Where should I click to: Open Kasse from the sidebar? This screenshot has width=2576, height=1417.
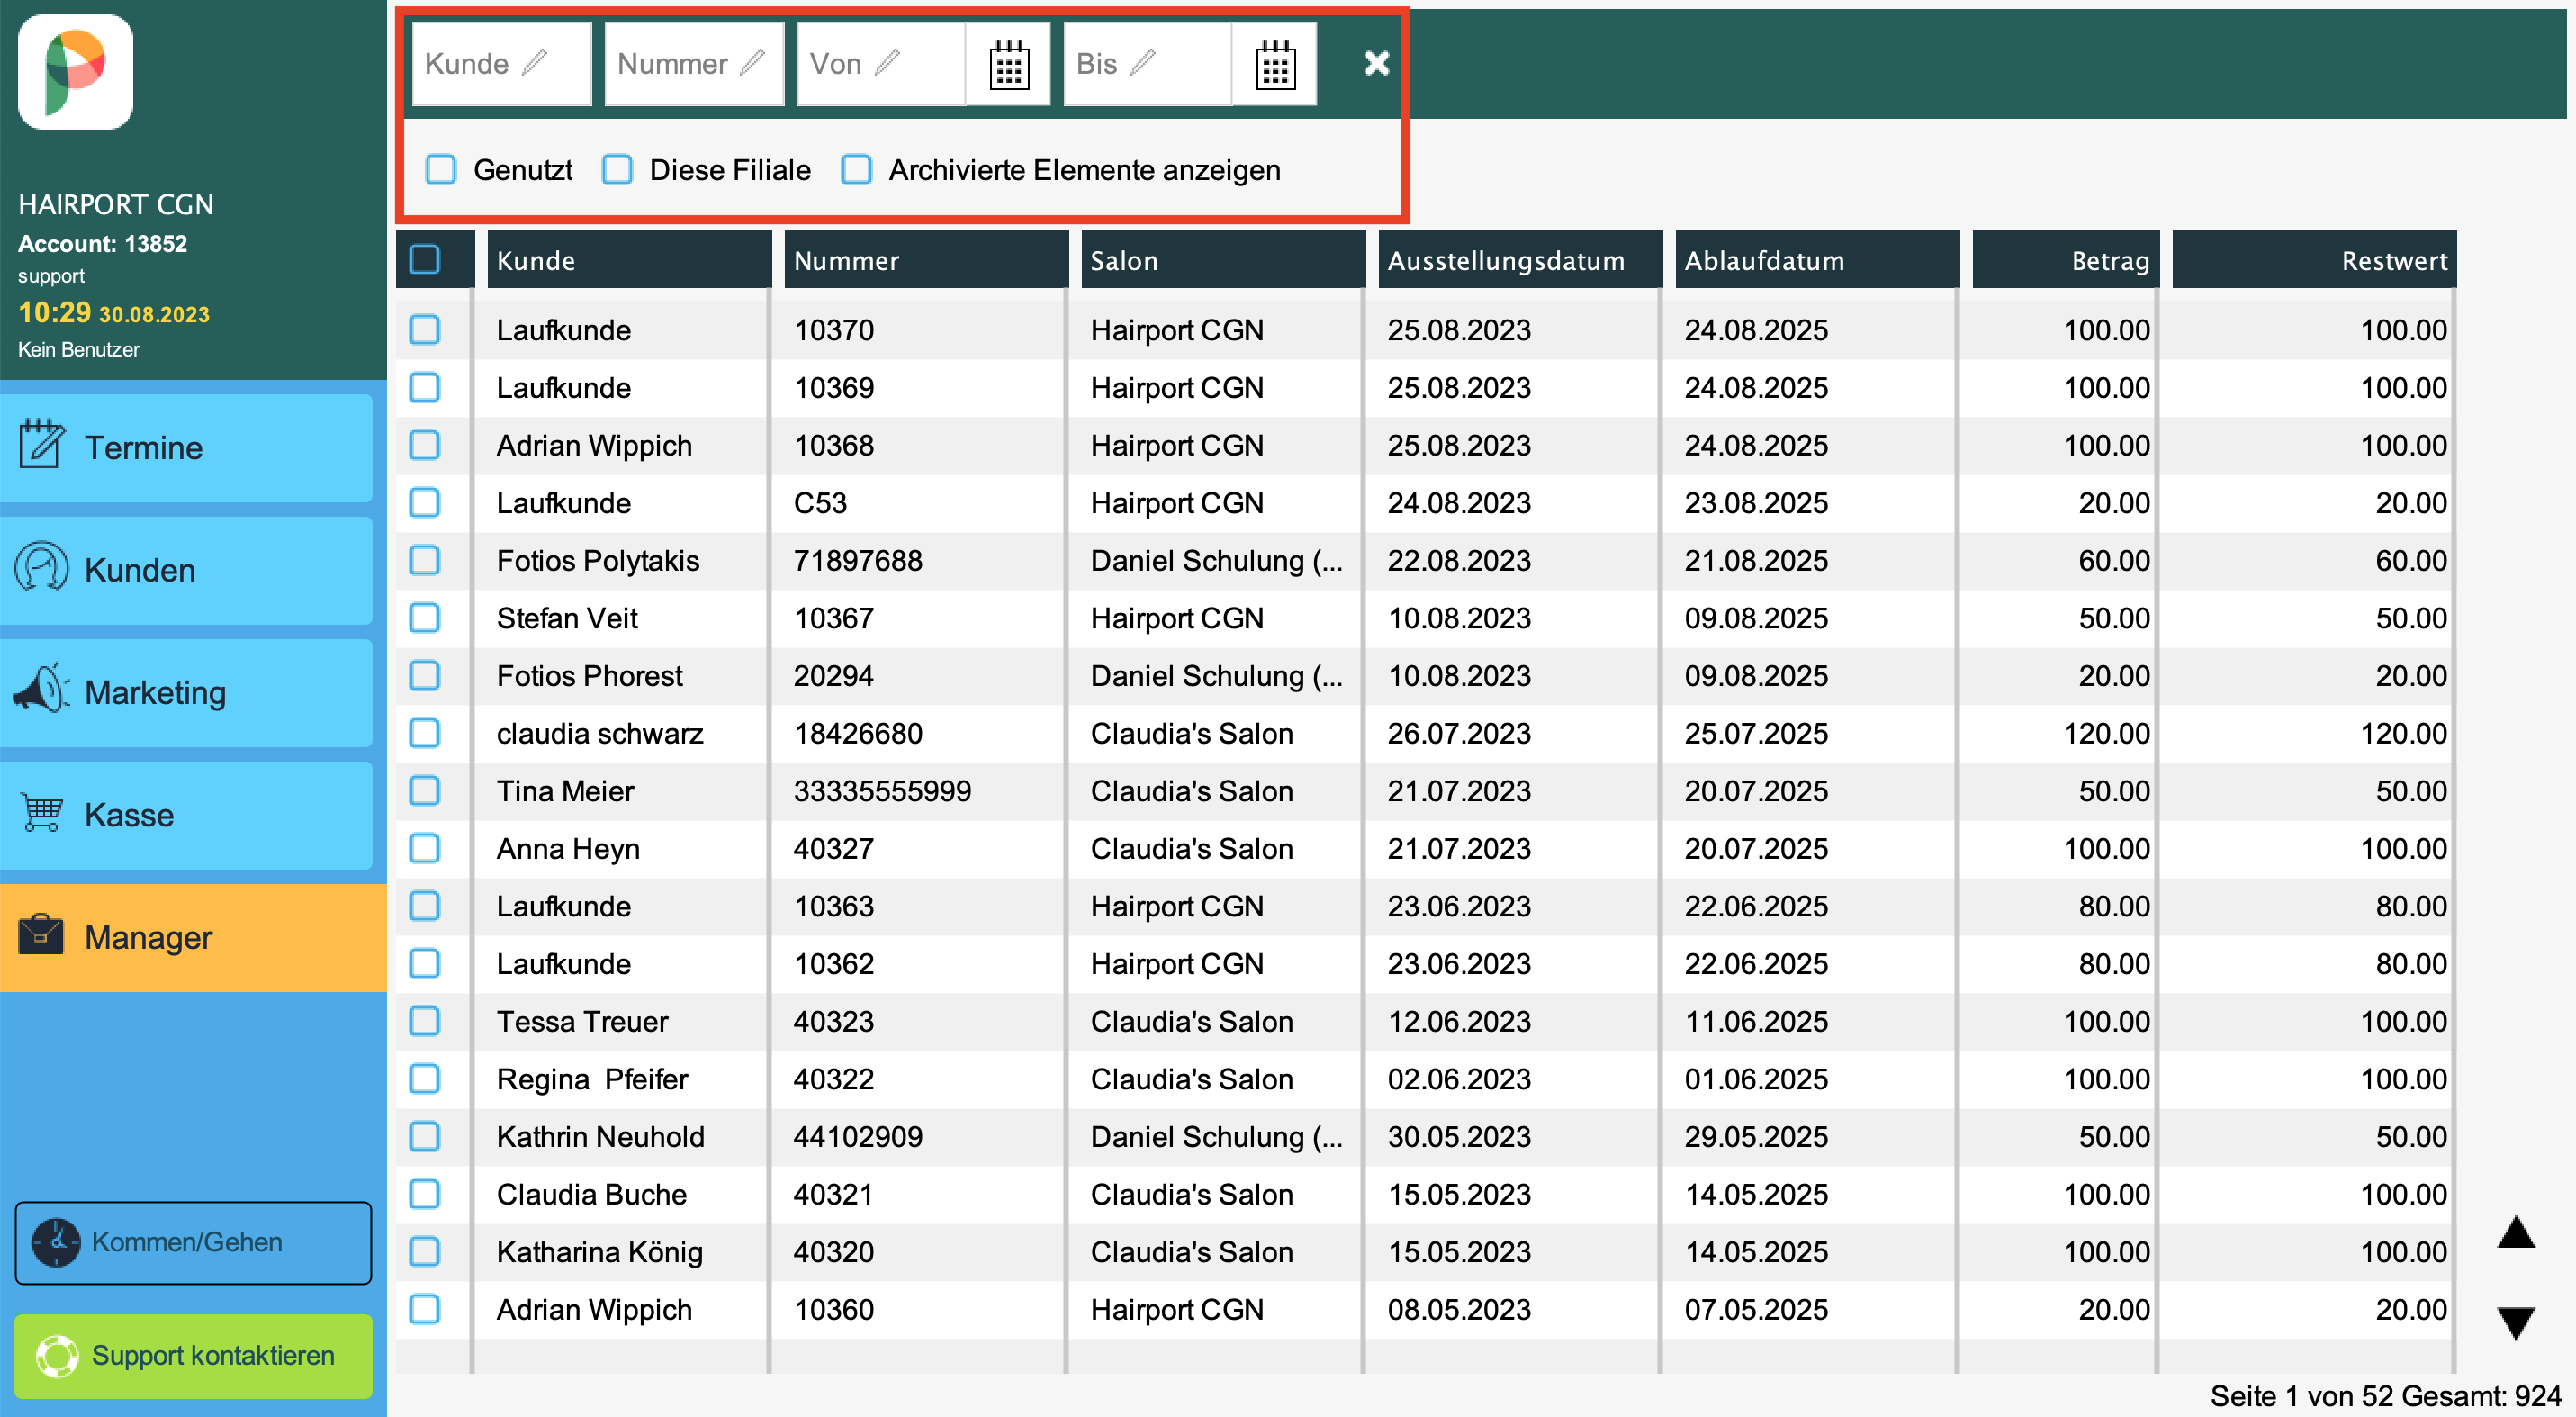(187, 815)
